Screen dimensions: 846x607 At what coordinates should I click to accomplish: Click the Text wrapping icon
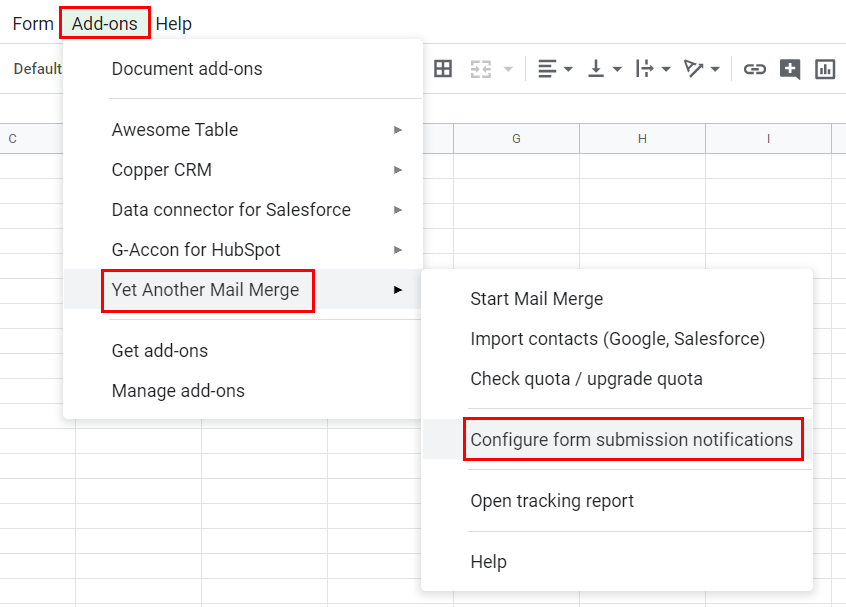[x=645, y=69]
